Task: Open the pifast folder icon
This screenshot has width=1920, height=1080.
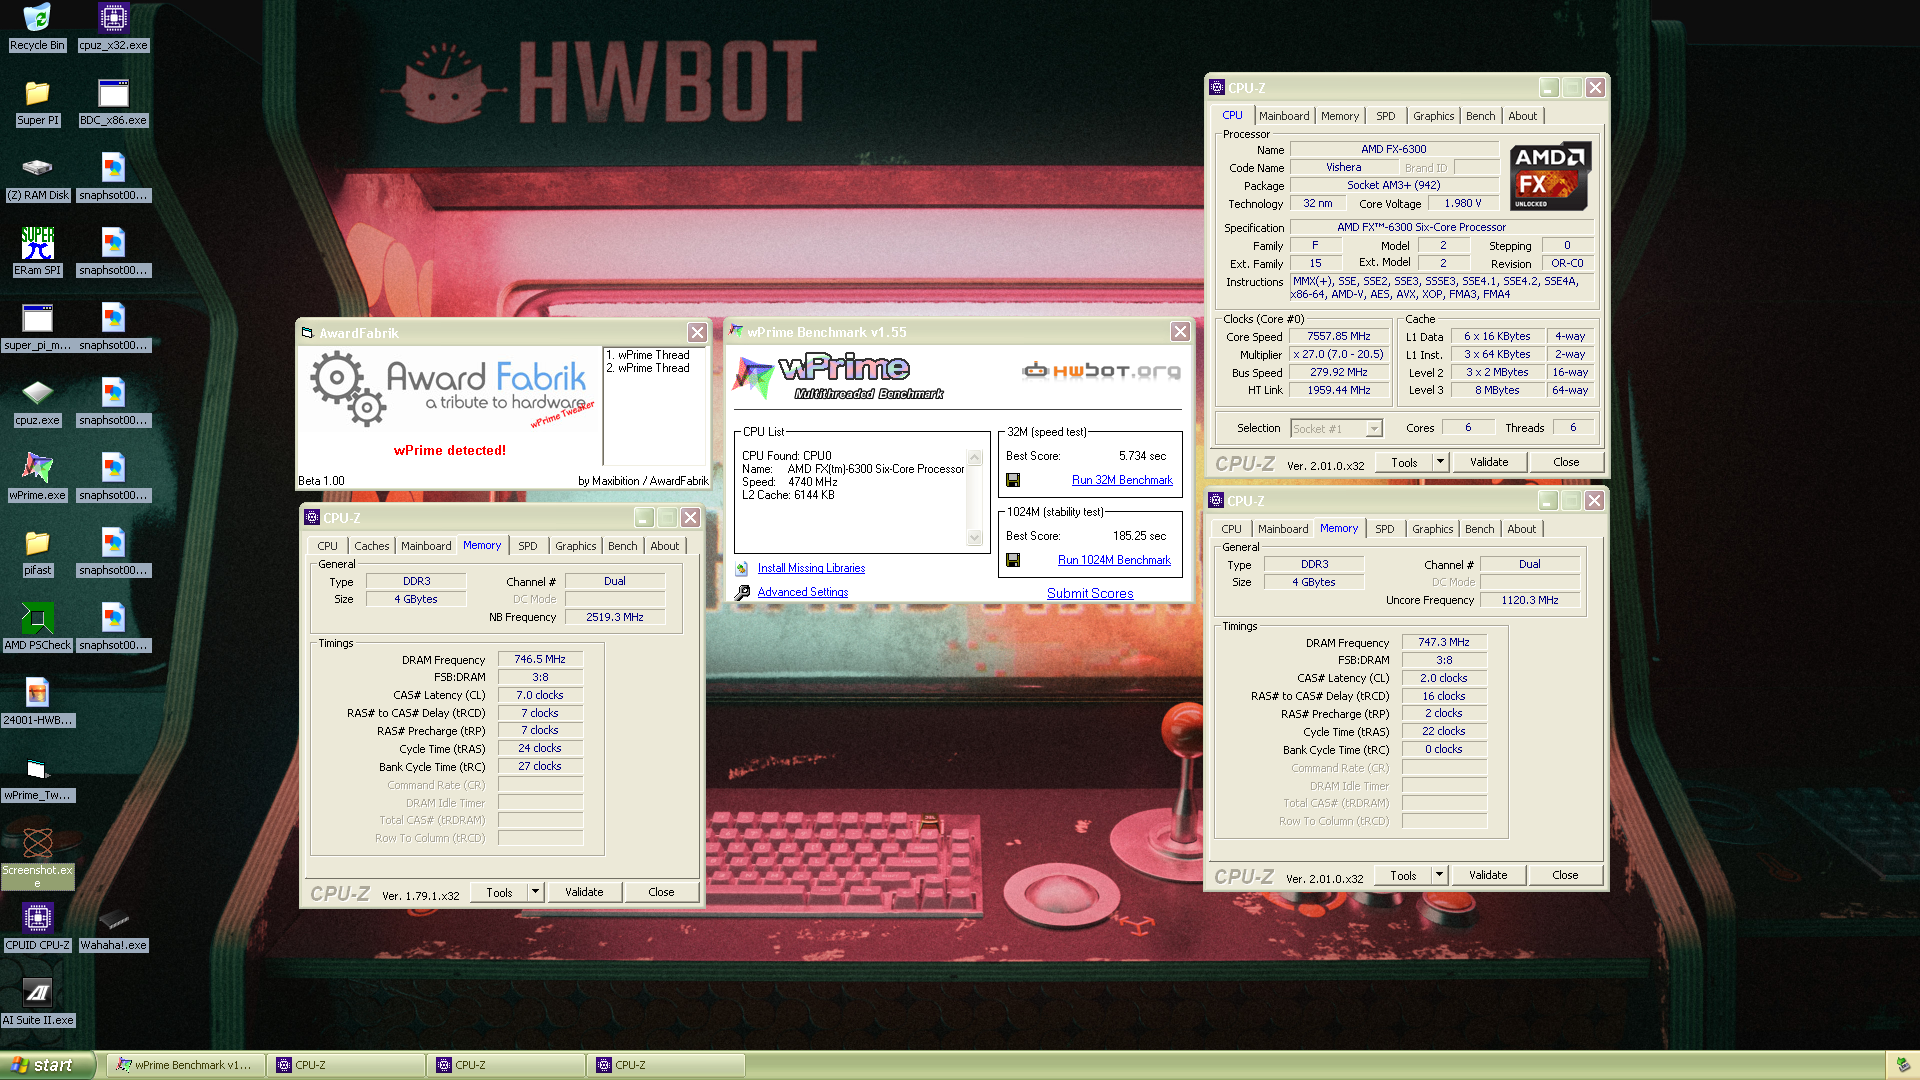Action: (x=37, y=552)
